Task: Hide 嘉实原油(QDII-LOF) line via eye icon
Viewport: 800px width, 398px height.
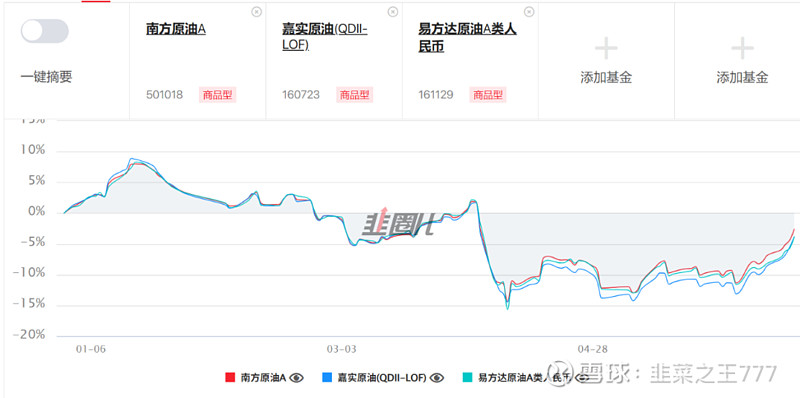Action: click(436, 378)
